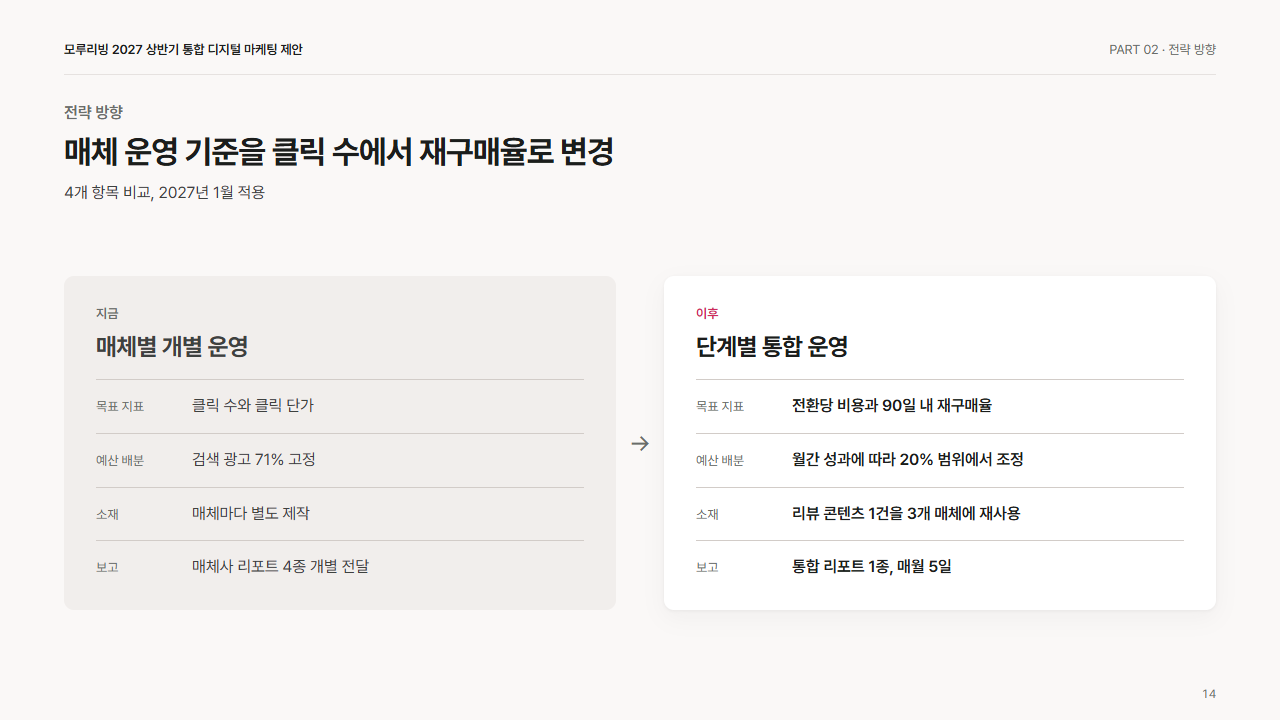
Task: Select the '단계별 통합 운영' card heading
Action: [x=772, y=347]
